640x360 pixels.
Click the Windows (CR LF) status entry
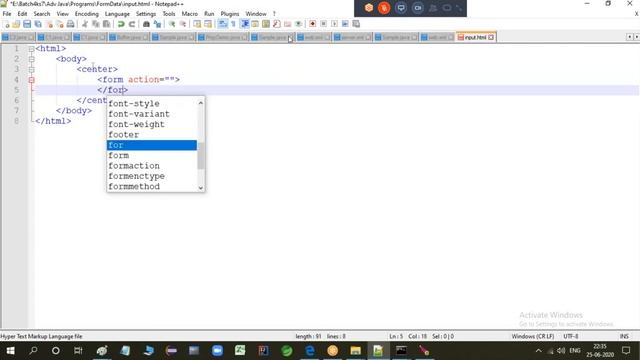(x=533, y=337)
